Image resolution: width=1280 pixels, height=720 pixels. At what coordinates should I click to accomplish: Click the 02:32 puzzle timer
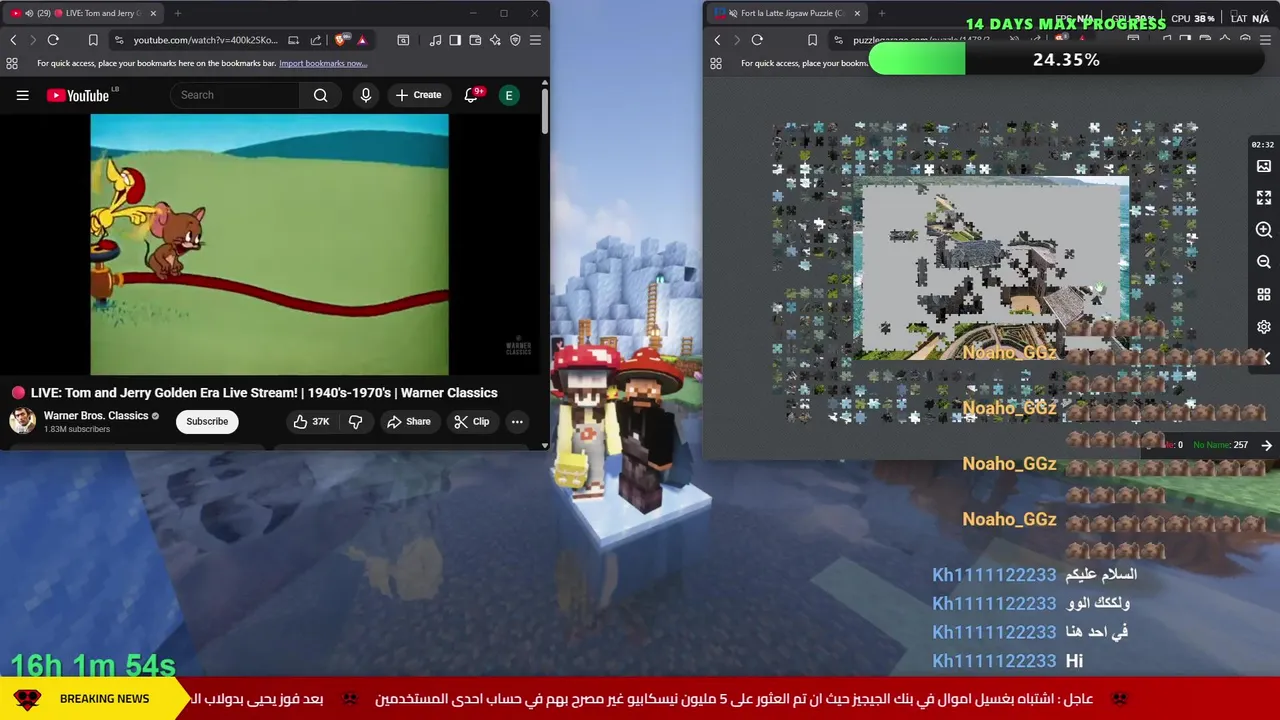click(x=1263, y=145)
